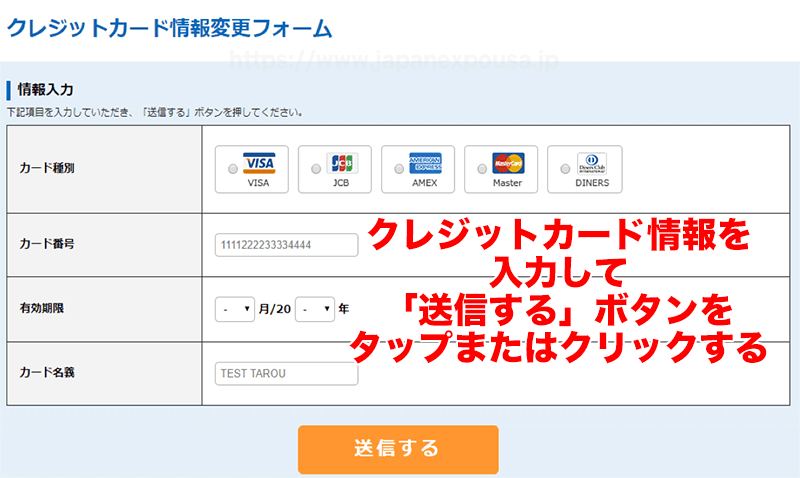This screenshot has width=800, height=478.
Task: Select the JCB radio button
Action: [316, 169]
